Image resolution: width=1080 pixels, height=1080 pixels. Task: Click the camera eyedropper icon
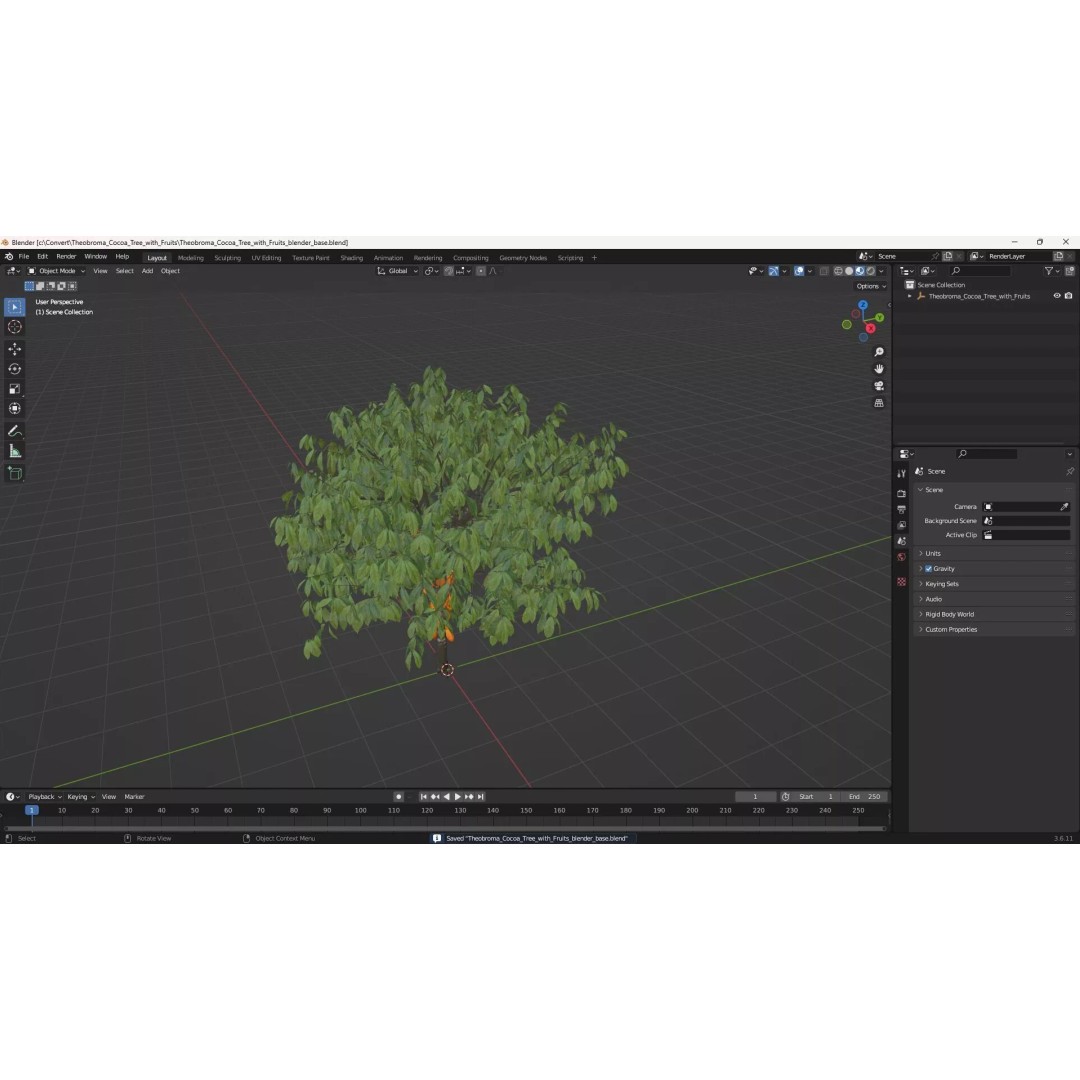click(x=1064, y=507)
